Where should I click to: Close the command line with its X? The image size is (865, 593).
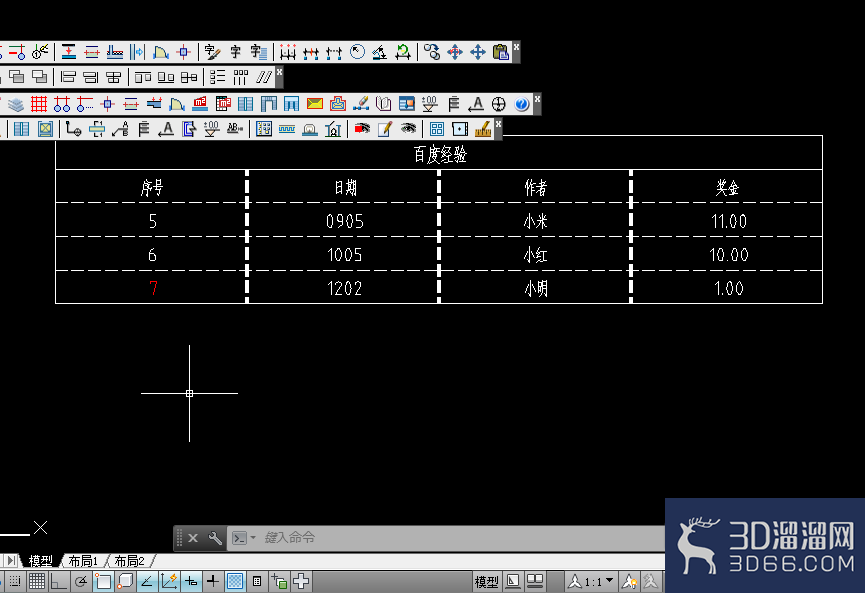[193, 538]
